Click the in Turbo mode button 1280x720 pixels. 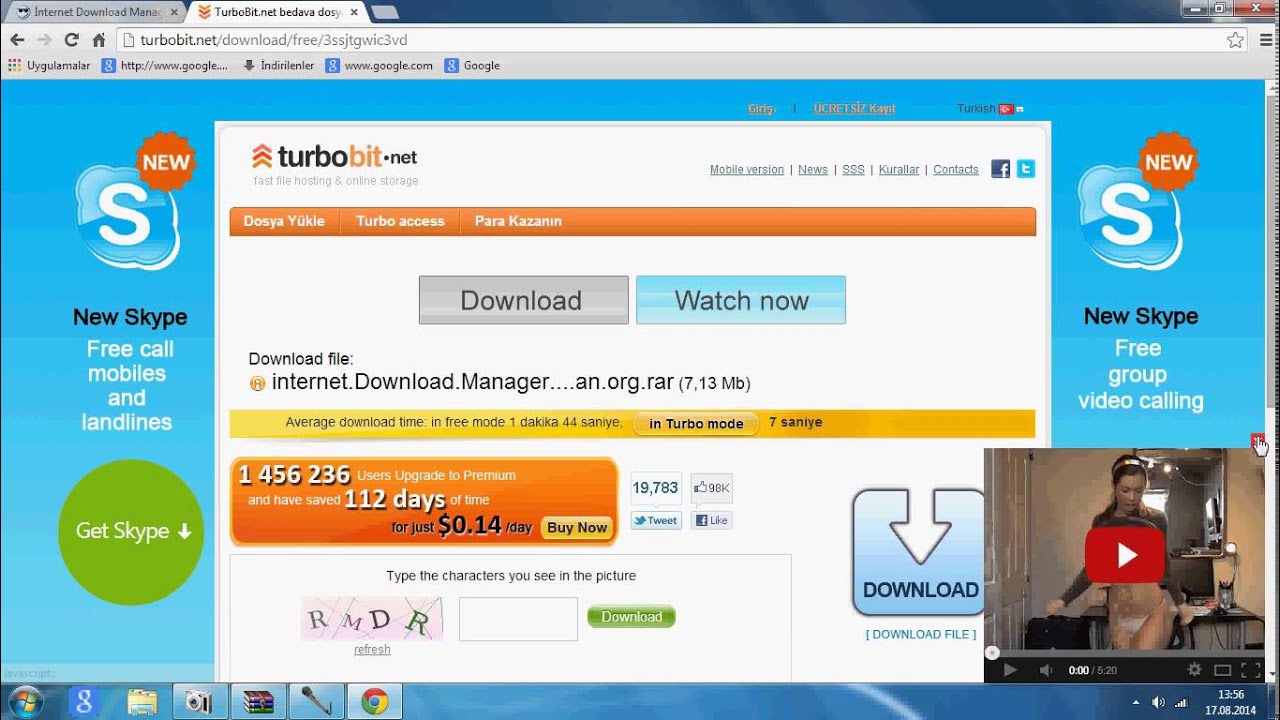pyautogui.click(x=696, y=423)
